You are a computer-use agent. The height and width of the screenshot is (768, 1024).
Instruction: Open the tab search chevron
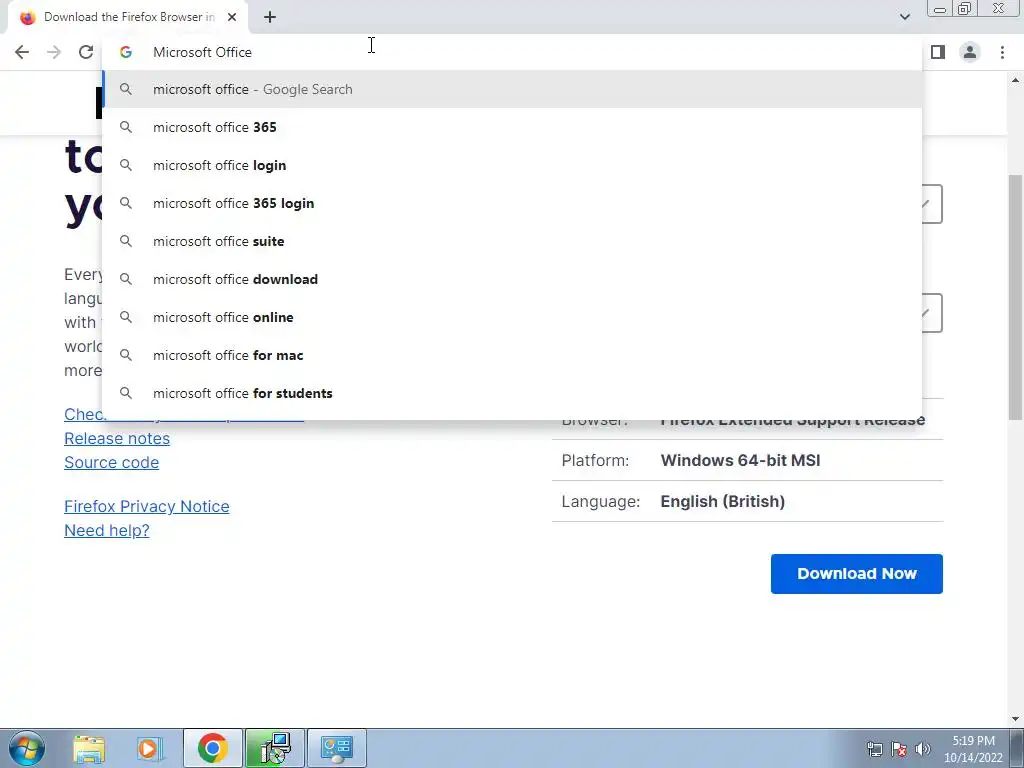[x=904, y=17]
